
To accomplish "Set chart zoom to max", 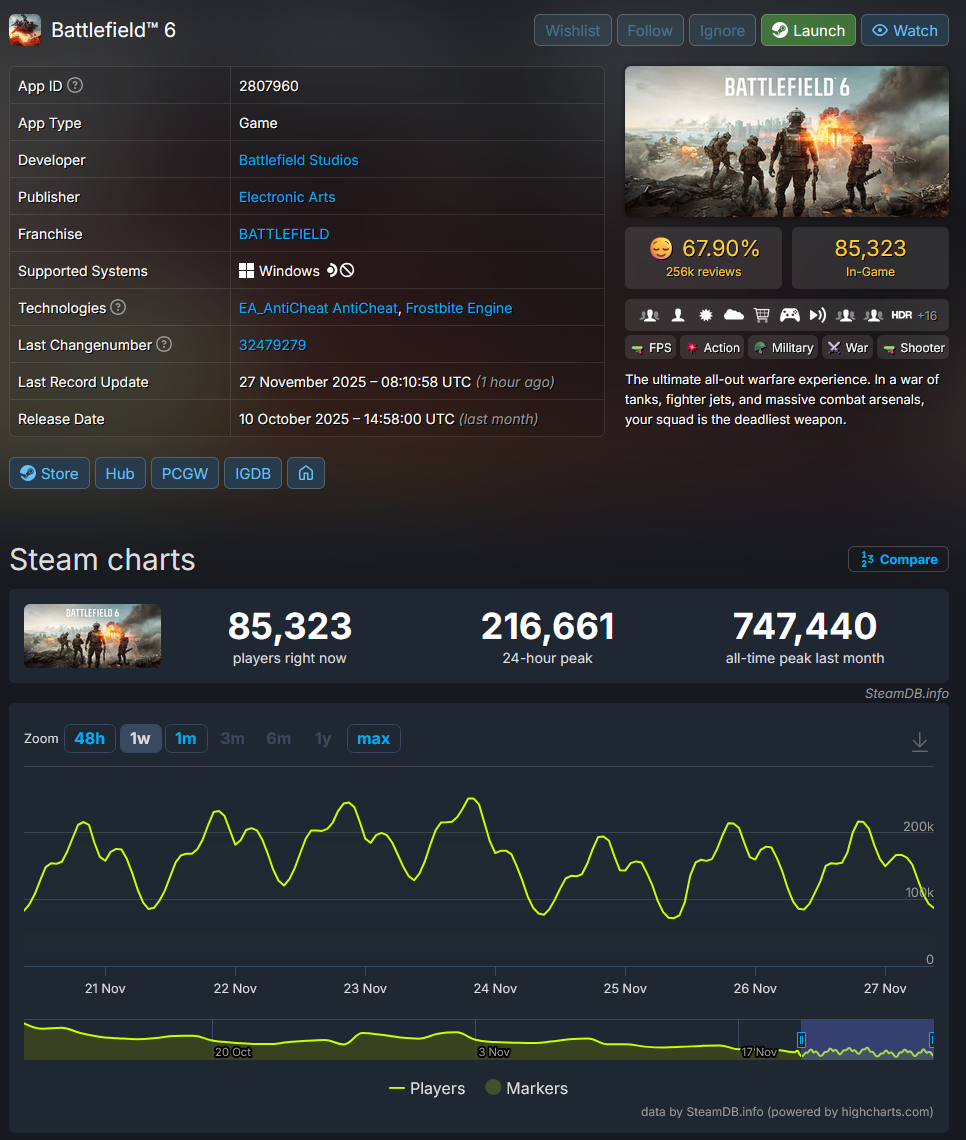I will pos(374,739).
